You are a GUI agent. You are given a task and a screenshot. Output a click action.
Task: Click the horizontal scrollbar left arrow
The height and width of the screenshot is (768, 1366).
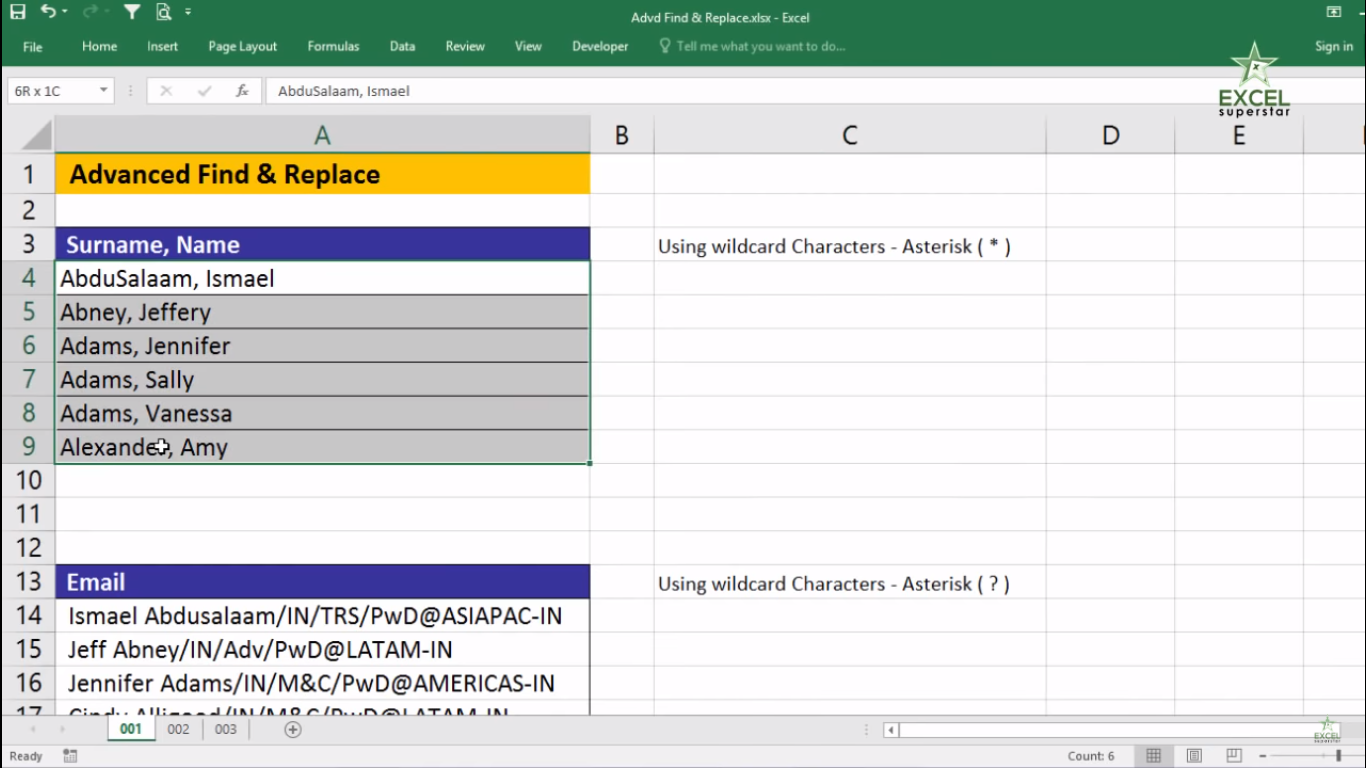[x=891, y=730]
